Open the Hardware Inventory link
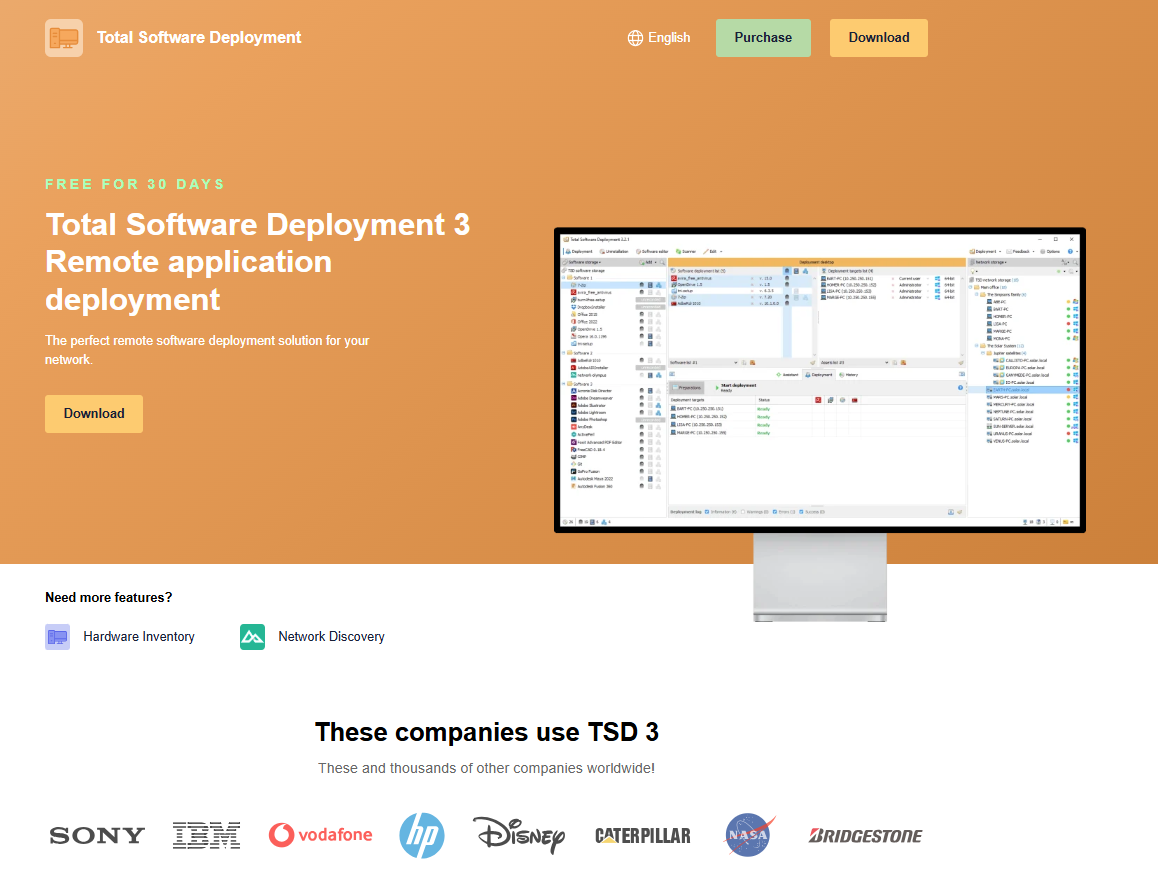Image resolution: width=1158 pixels, height=873 pixels. (139, 637)
